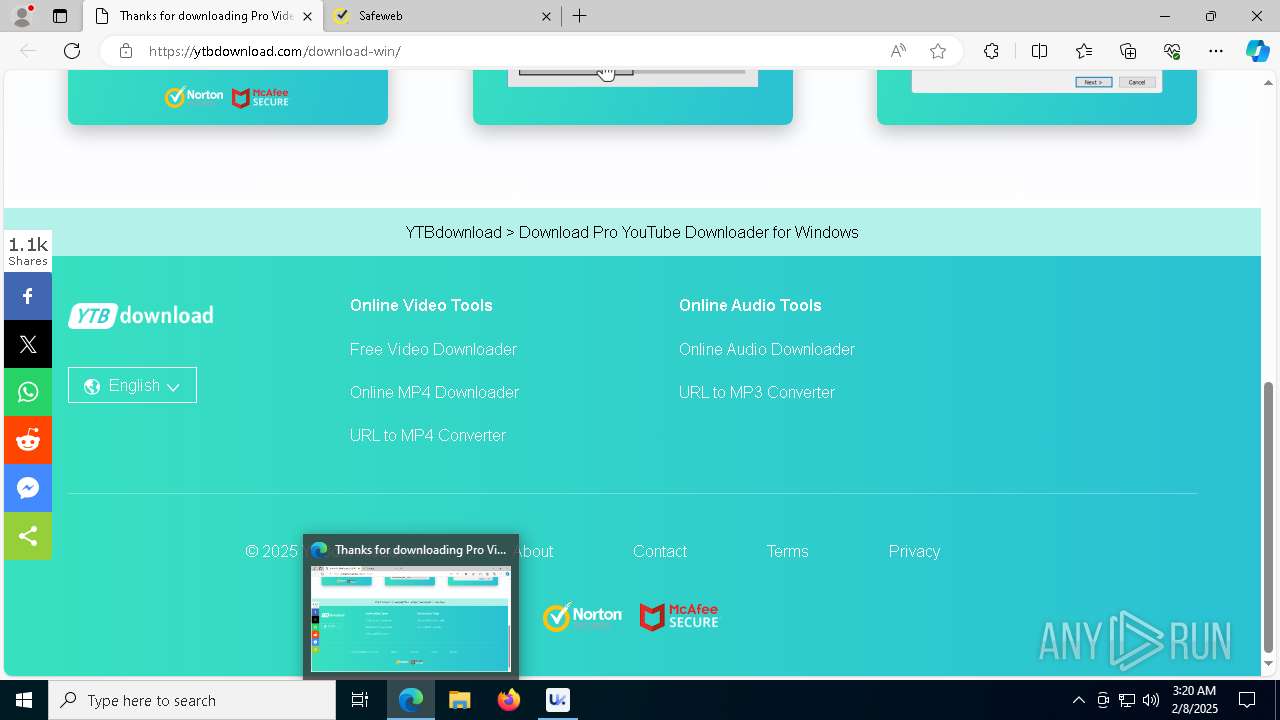The image size is (1280, 720).
Task: Enable split screen in Edge
Action: click(x=1039, y=51)
